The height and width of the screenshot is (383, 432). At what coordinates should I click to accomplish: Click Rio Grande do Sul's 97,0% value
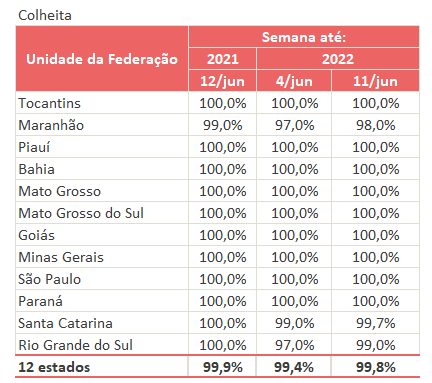point(294,345)
